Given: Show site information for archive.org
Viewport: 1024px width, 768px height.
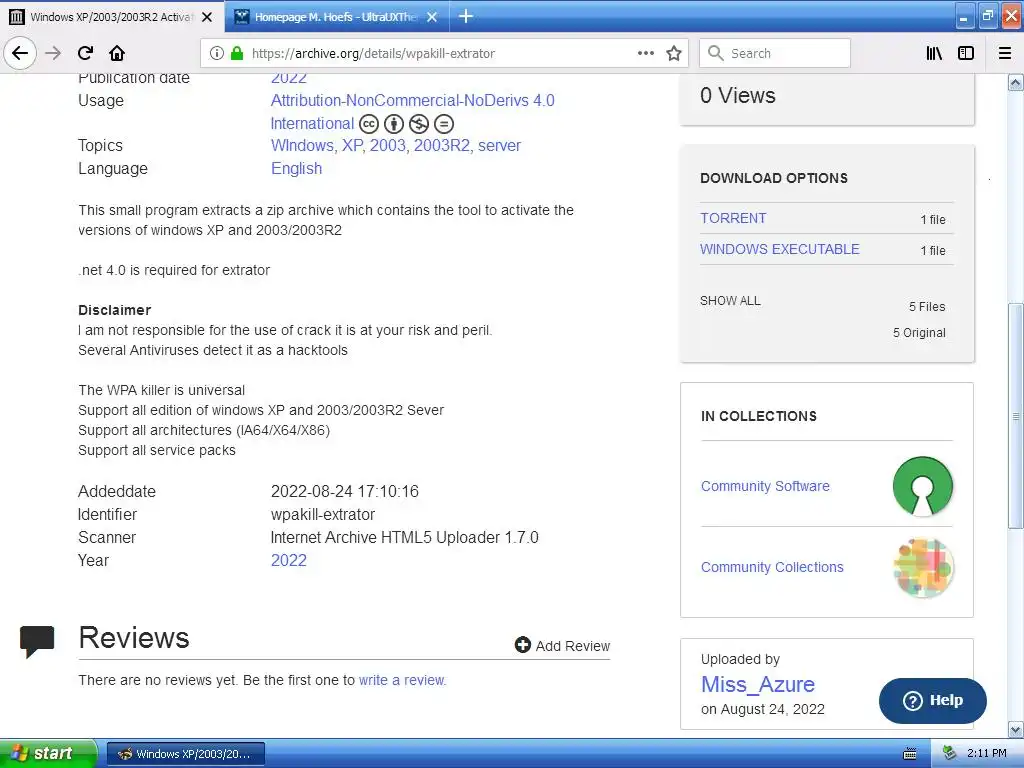Looking at the screenshot, I should [x=217, y=53].
